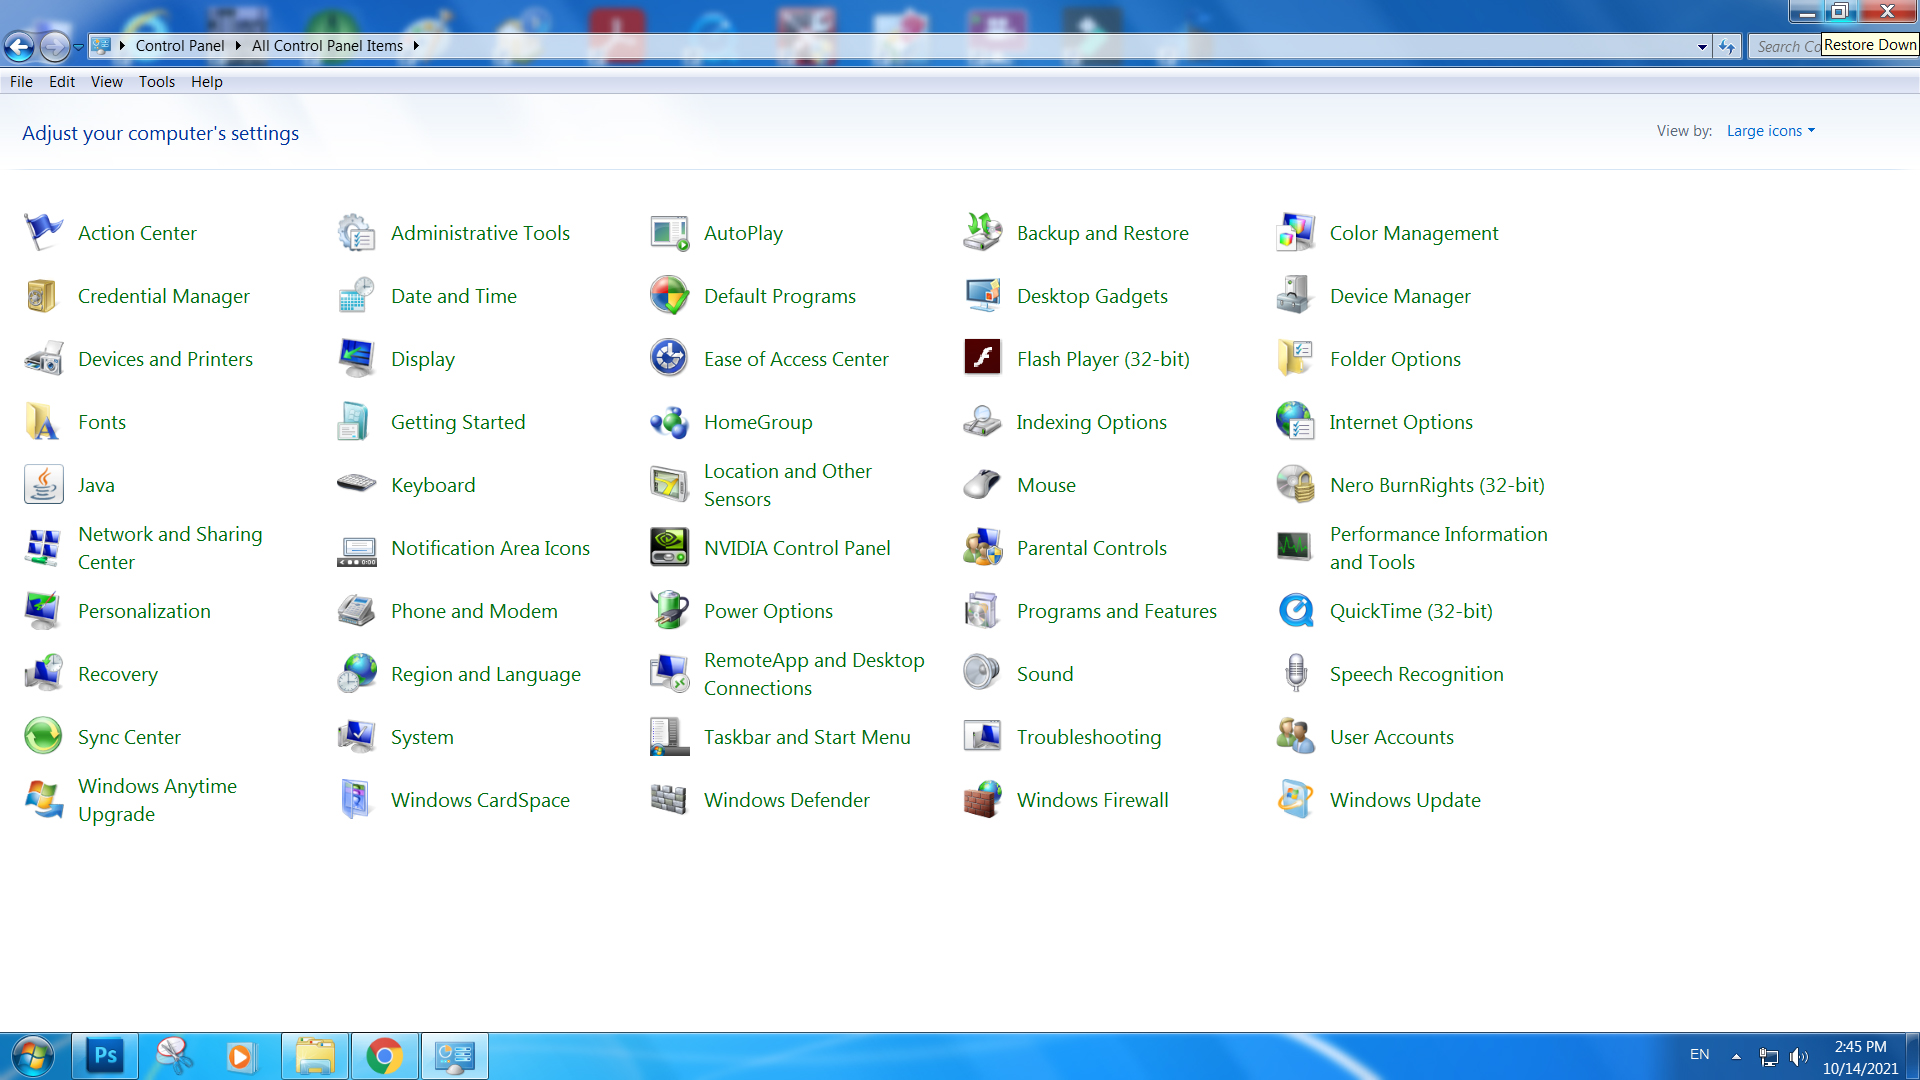Click the Device Manager icon
1920x1080 pixels.
click(1296, 295)
